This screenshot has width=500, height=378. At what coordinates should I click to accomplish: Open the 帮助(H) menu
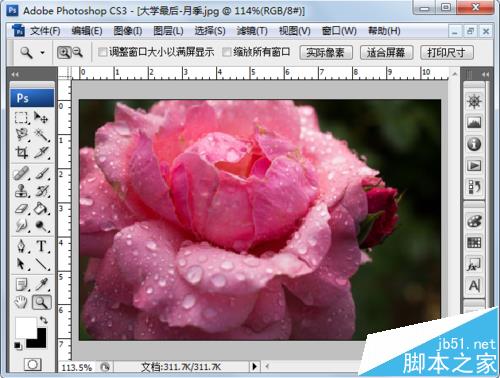click(384, 31)
